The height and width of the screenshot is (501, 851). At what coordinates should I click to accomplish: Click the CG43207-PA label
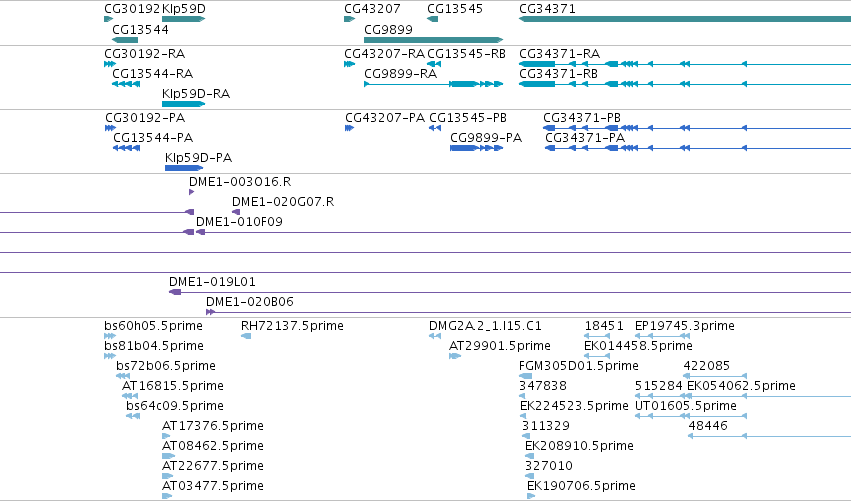[x=385, y=118]
